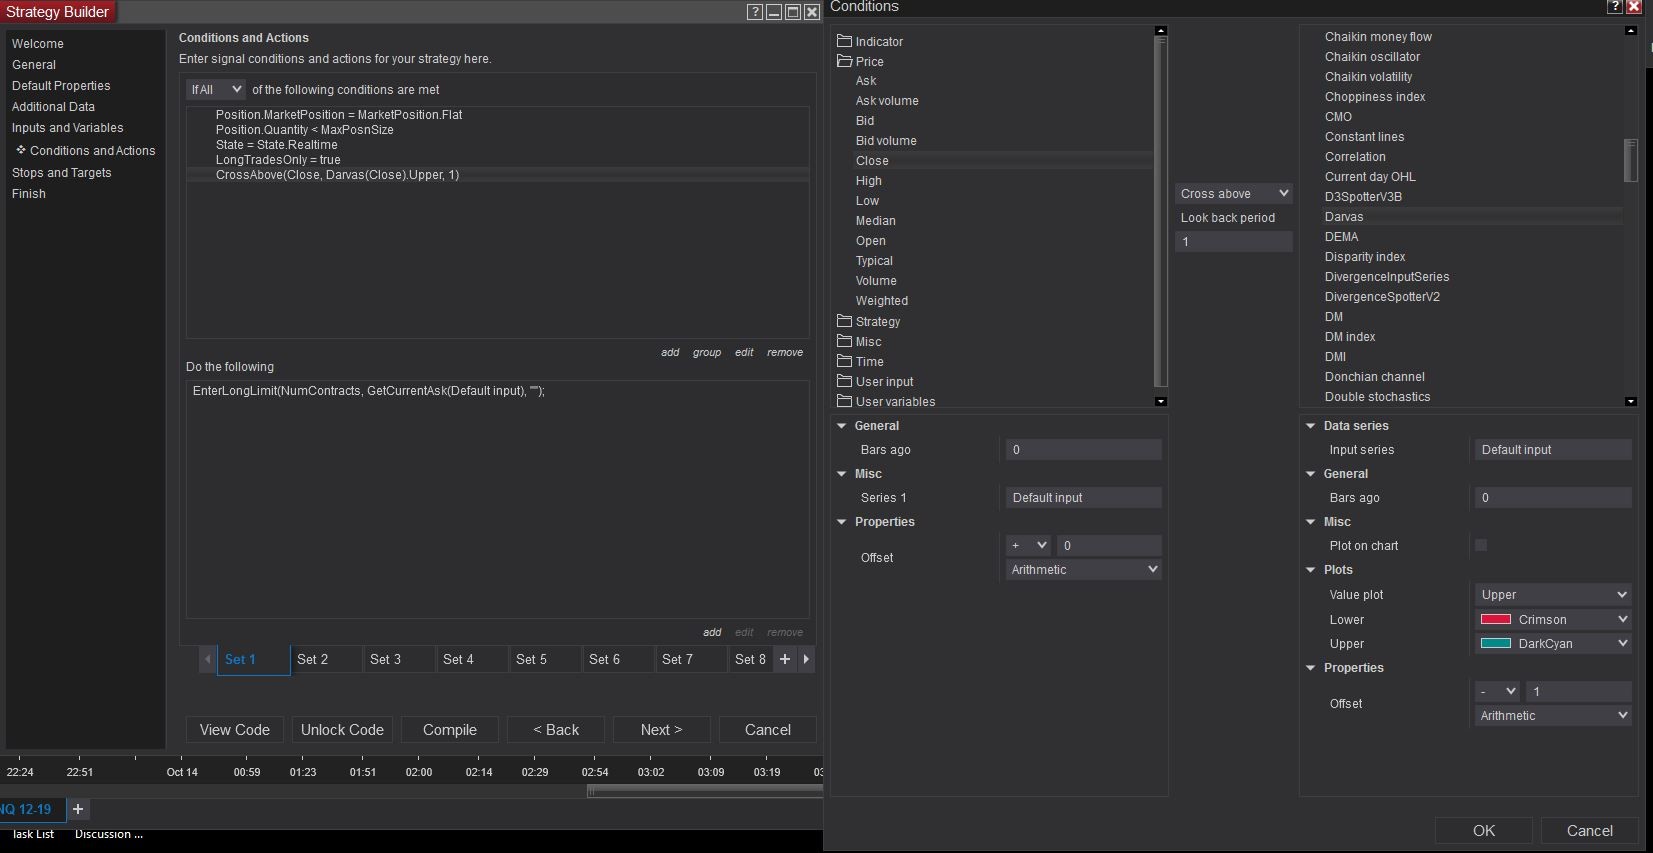Screen dimensions: 1653x853
Task: Add a new set with the plus icon
Action: [785, 659]
